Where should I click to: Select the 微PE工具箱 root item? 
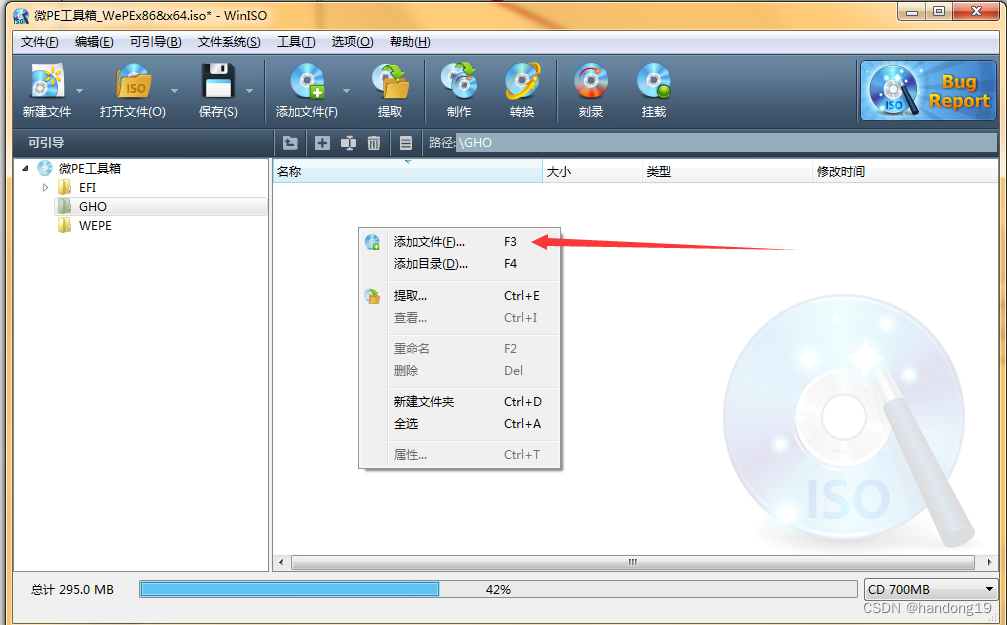(x=89, y=168)
